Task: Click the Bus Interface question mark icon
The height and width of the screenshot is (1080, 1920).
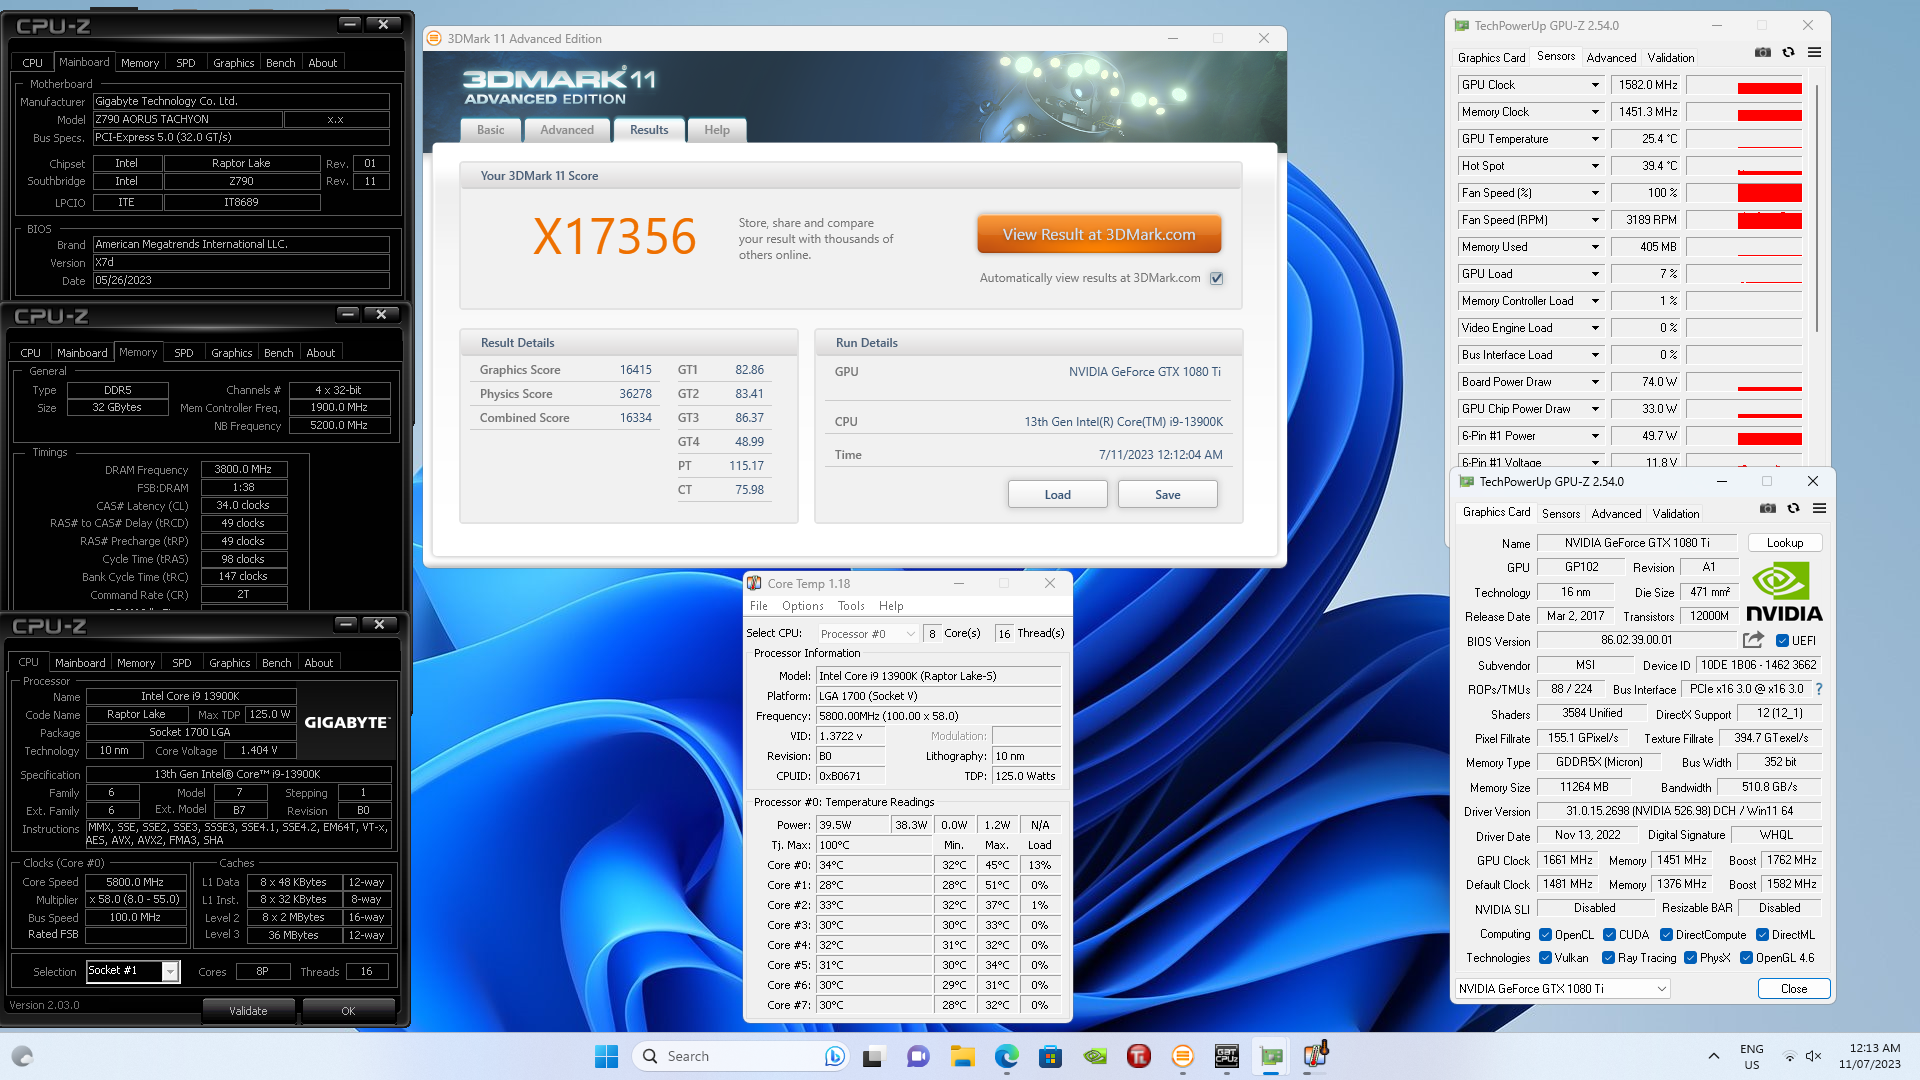Action: 1818,689
